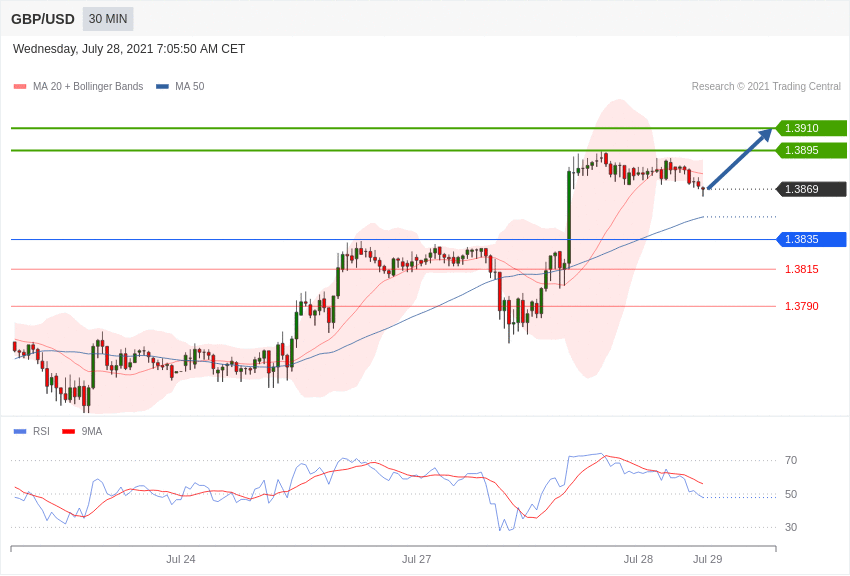Click the 1.3869 current price tag
The image size is (850, 576).
(x=812, y=189)
